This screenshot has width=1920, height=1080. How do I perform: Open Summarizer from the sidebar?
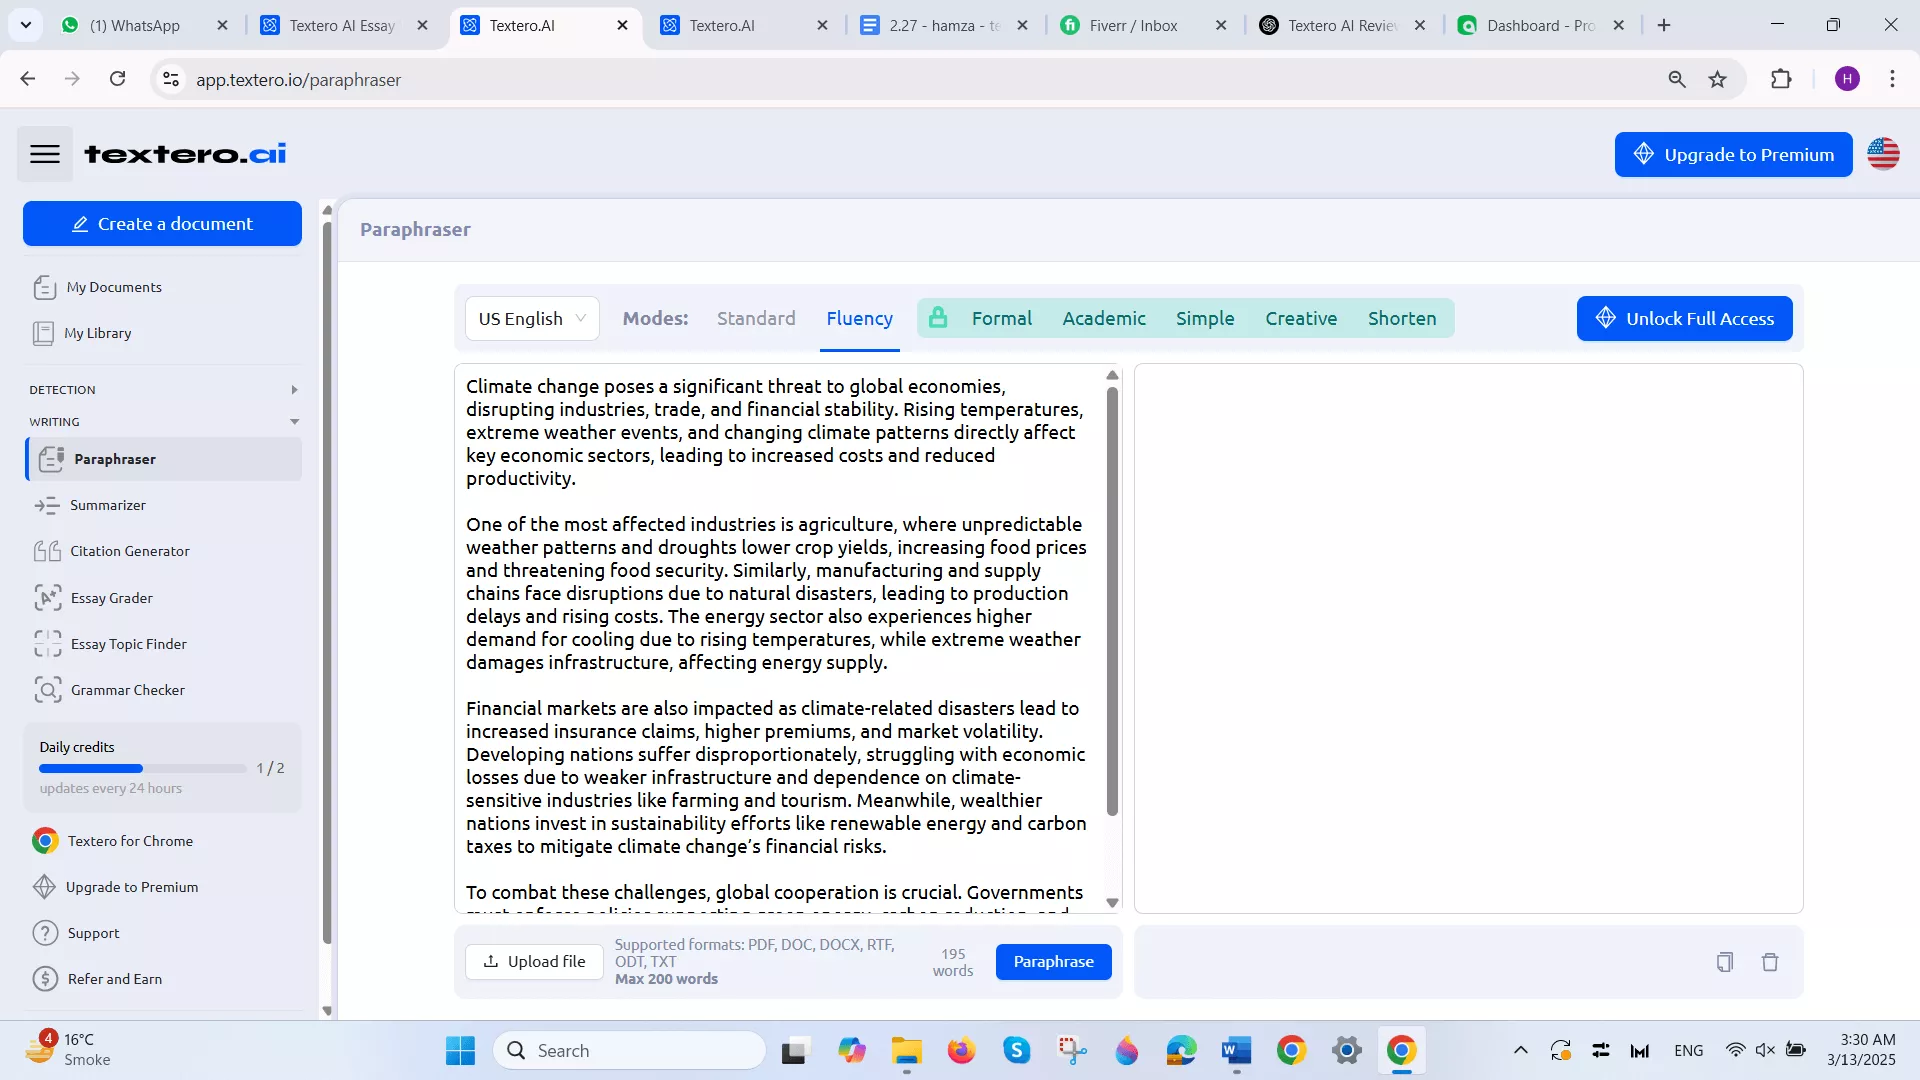(x=108, y=505)
